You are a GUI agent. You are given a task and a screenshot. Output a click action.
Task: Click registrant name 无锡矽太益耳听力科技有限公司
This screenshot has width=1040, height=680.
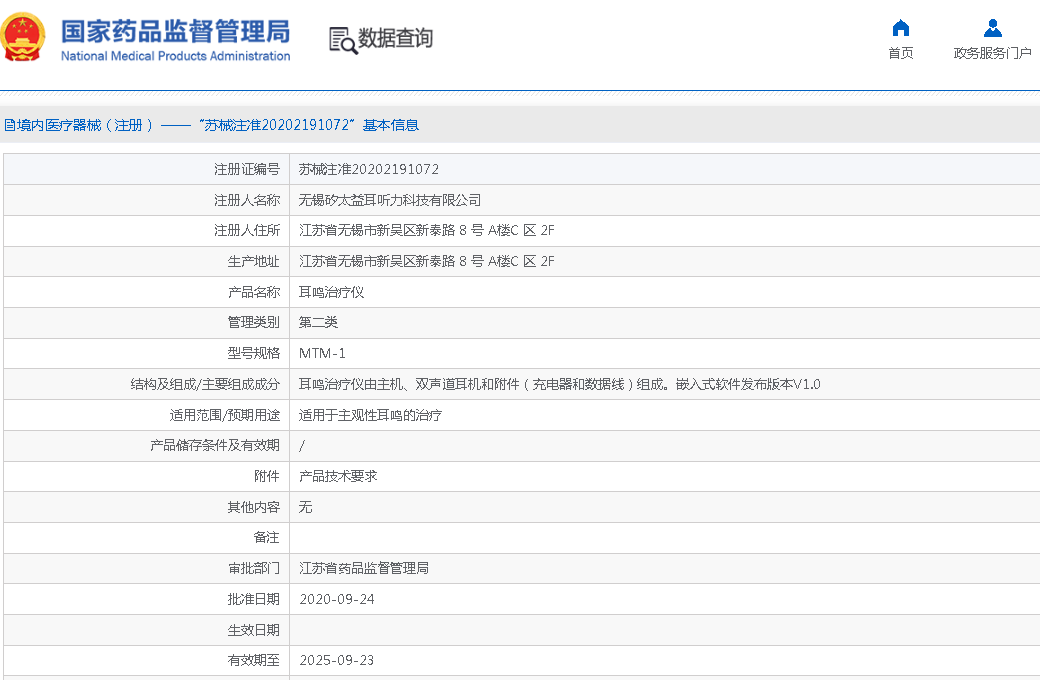[x=390, y=200]
